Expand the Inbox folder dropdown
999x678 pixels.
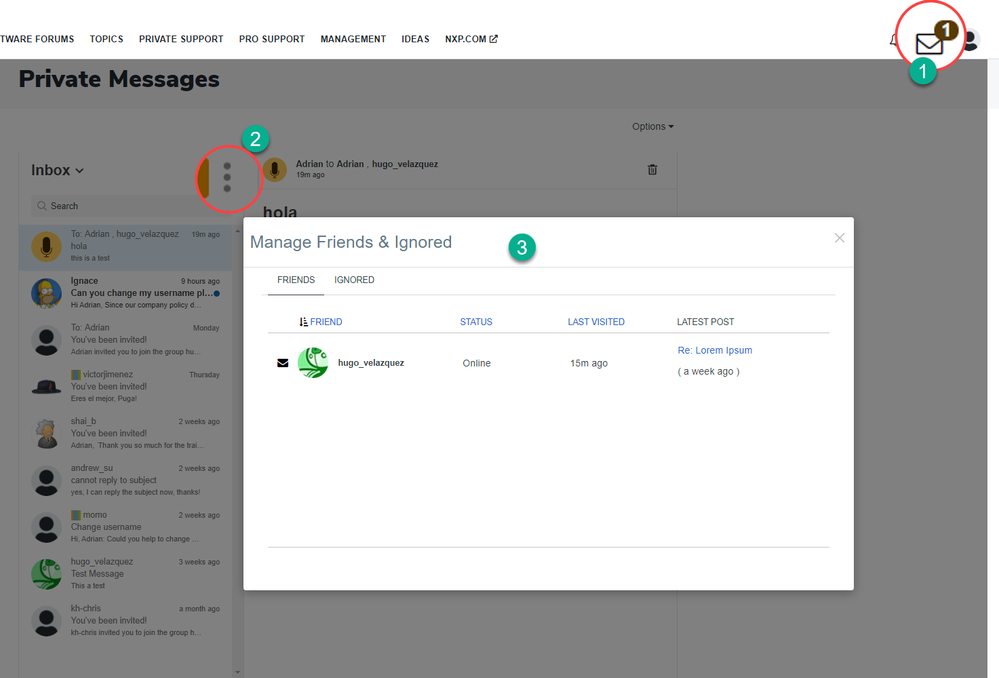pyautogui.click(x=57, y=170)
